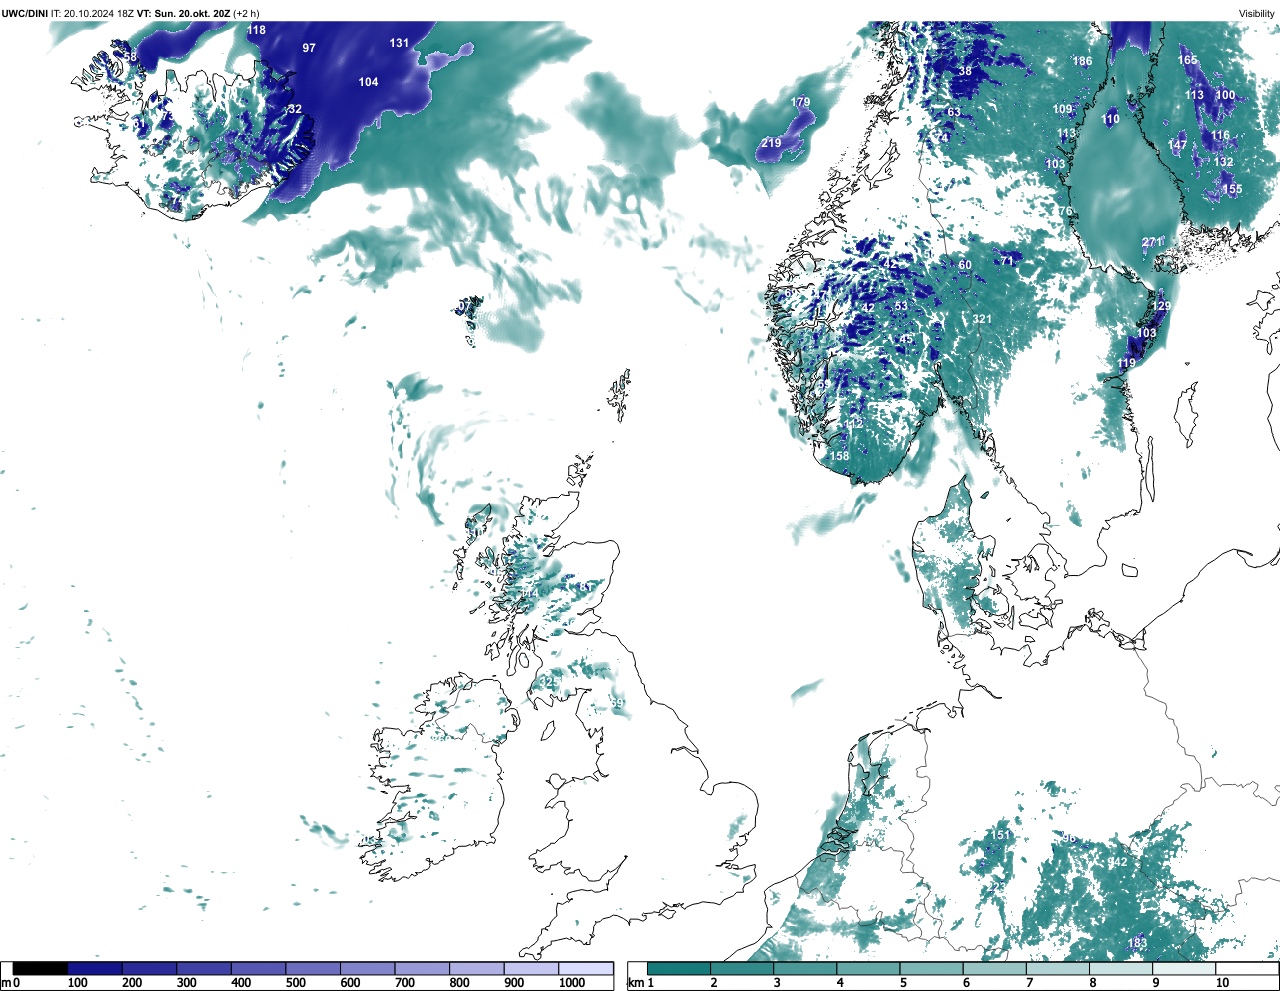The image size is (1280, 991).
Task: Click the '104' value in dark blue fog area
Action: click(x=368, y=82)
